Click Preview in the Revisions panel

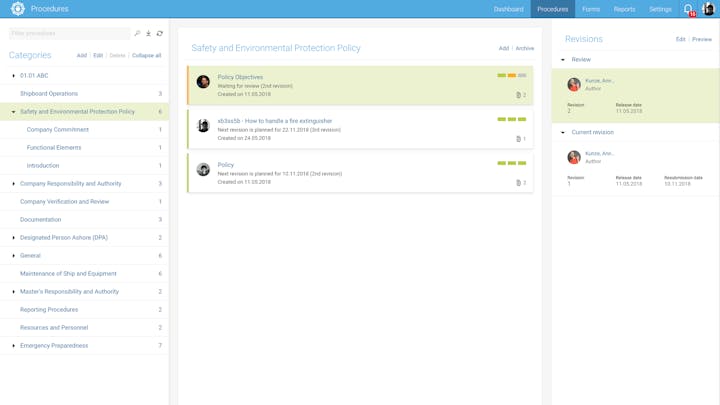coord(702,40)
